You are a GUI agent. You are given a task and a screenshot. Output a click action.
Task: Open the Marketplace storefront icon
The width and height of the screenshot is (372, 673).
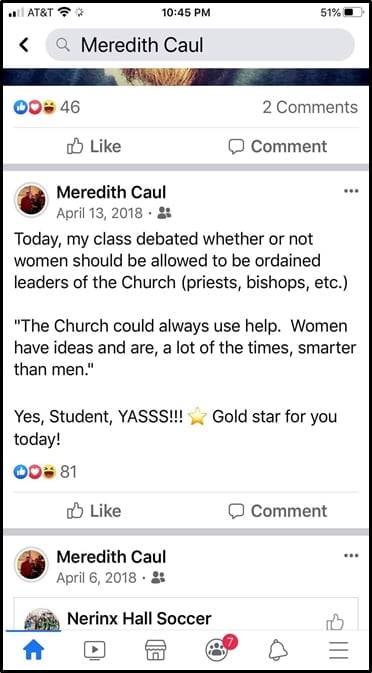[x=155, y=651]
